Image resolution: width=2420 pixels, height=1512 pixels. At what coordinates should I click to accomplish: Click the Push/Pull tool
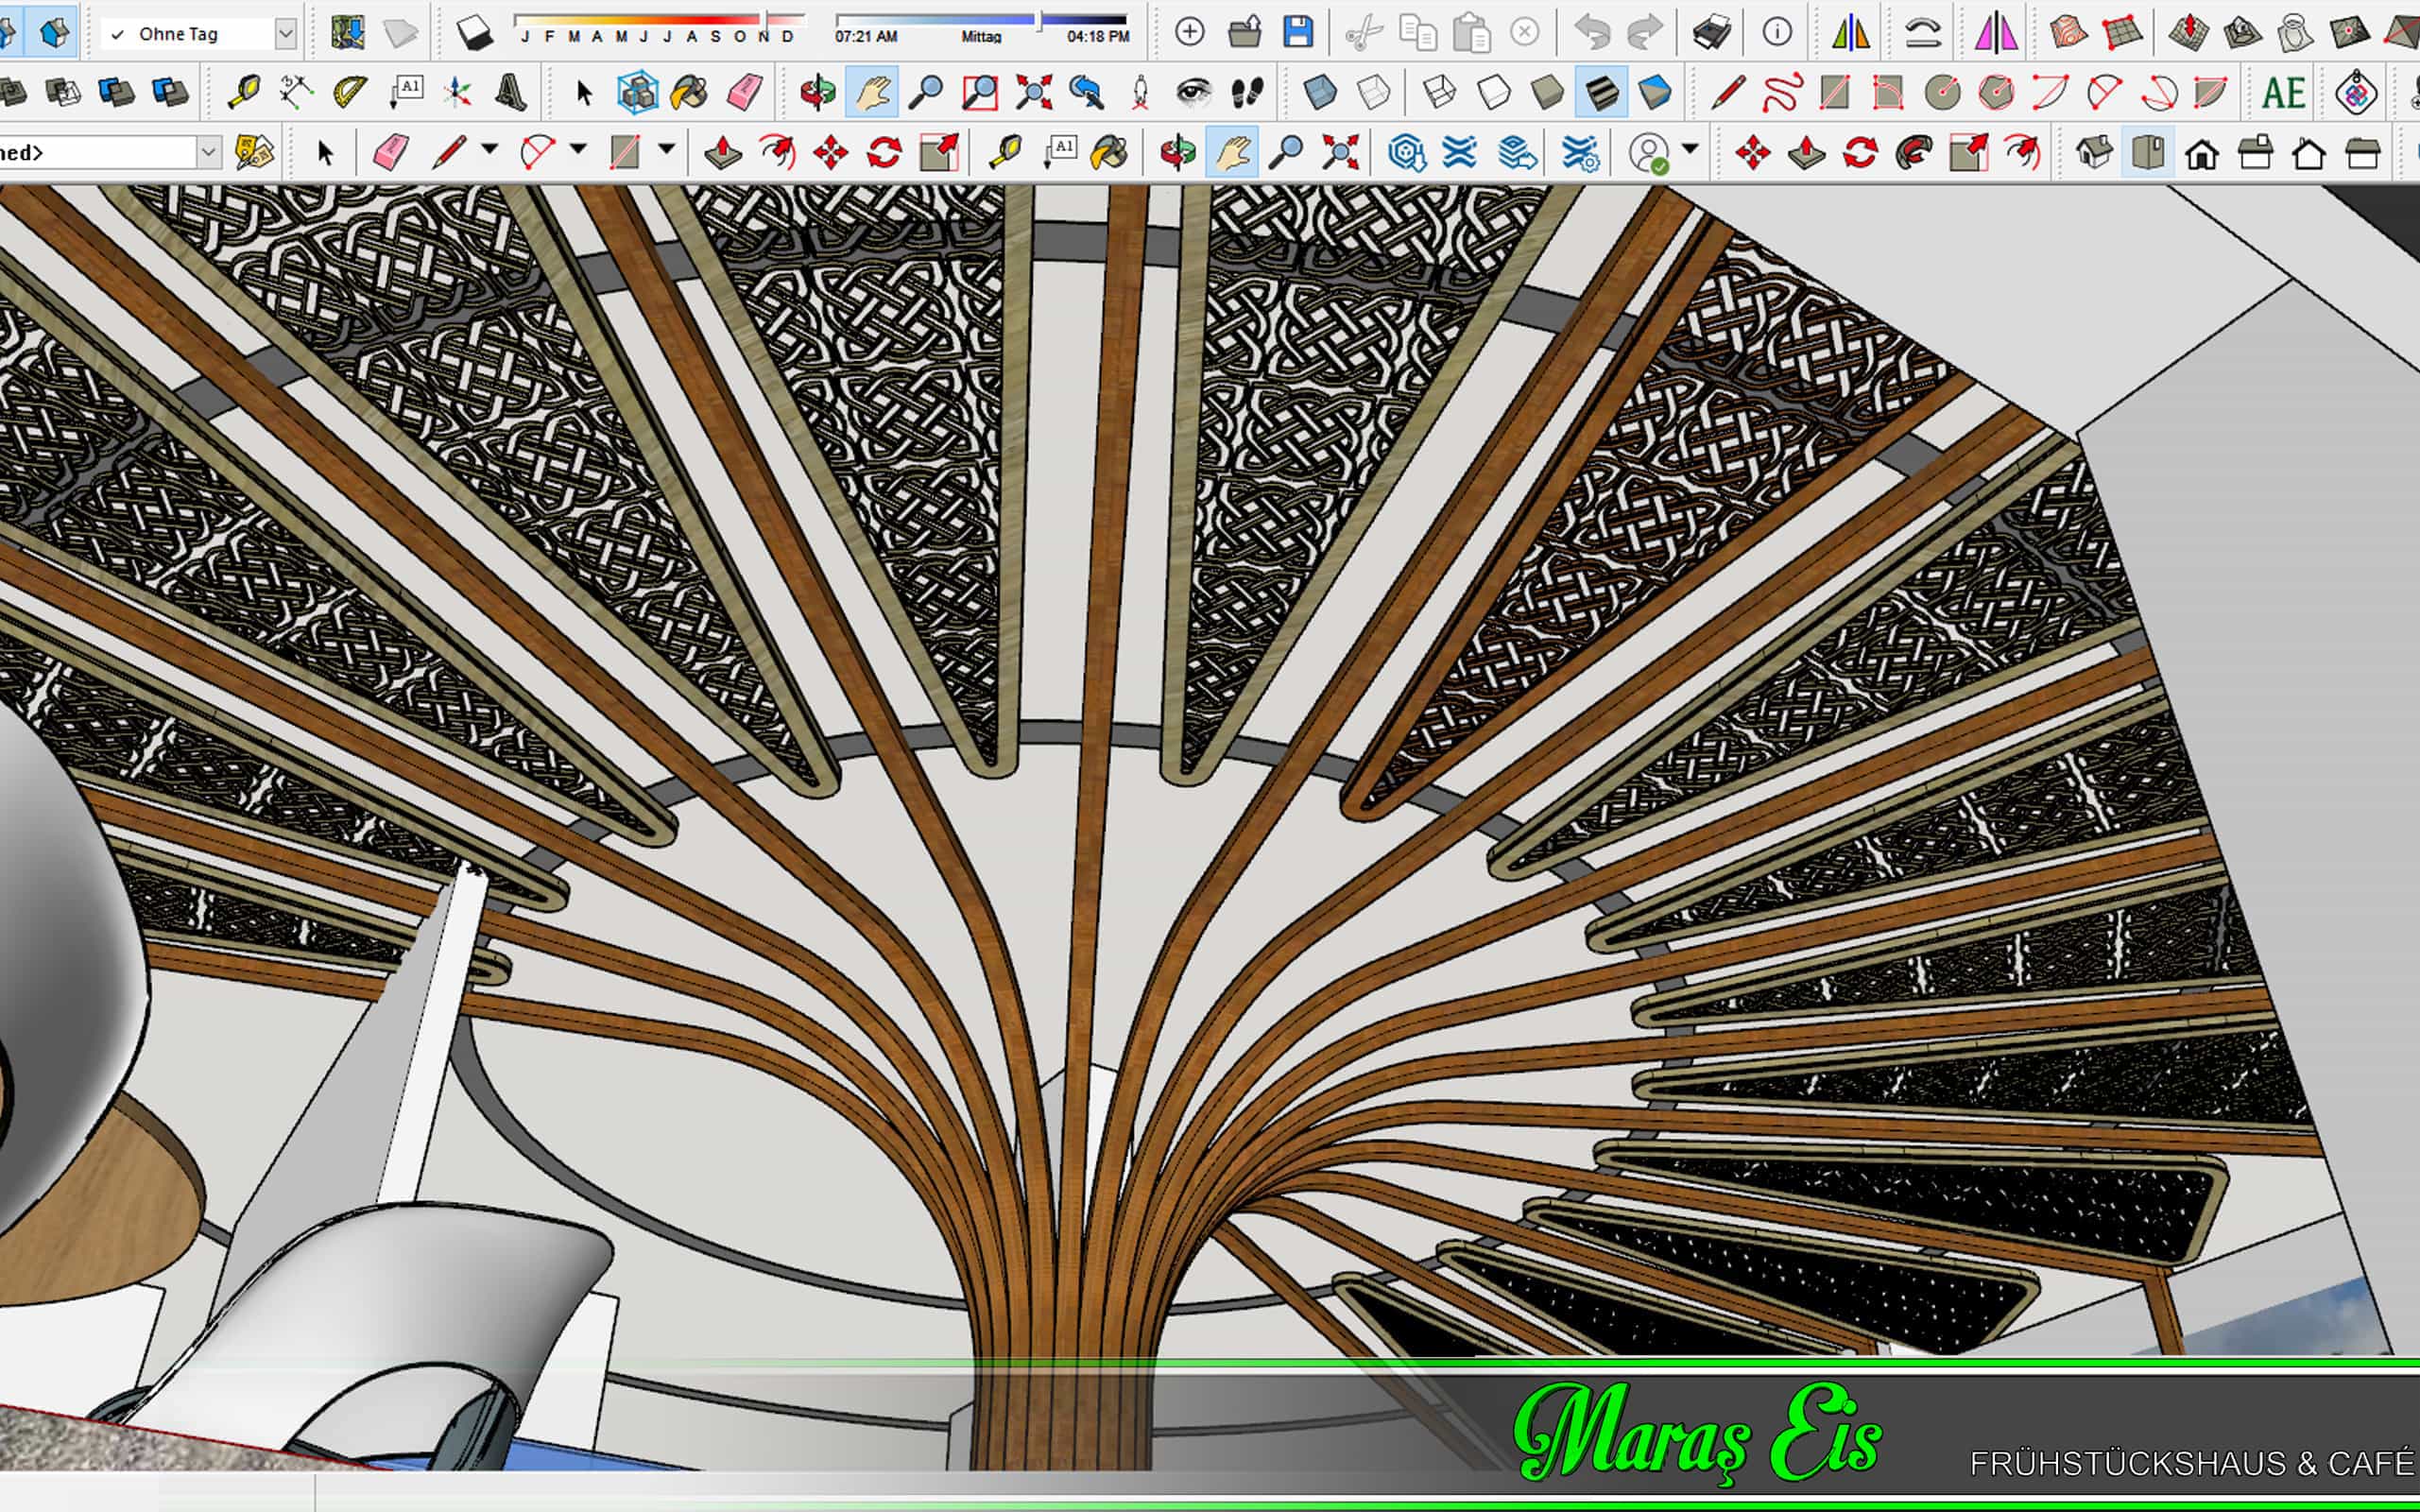point(723,153)
